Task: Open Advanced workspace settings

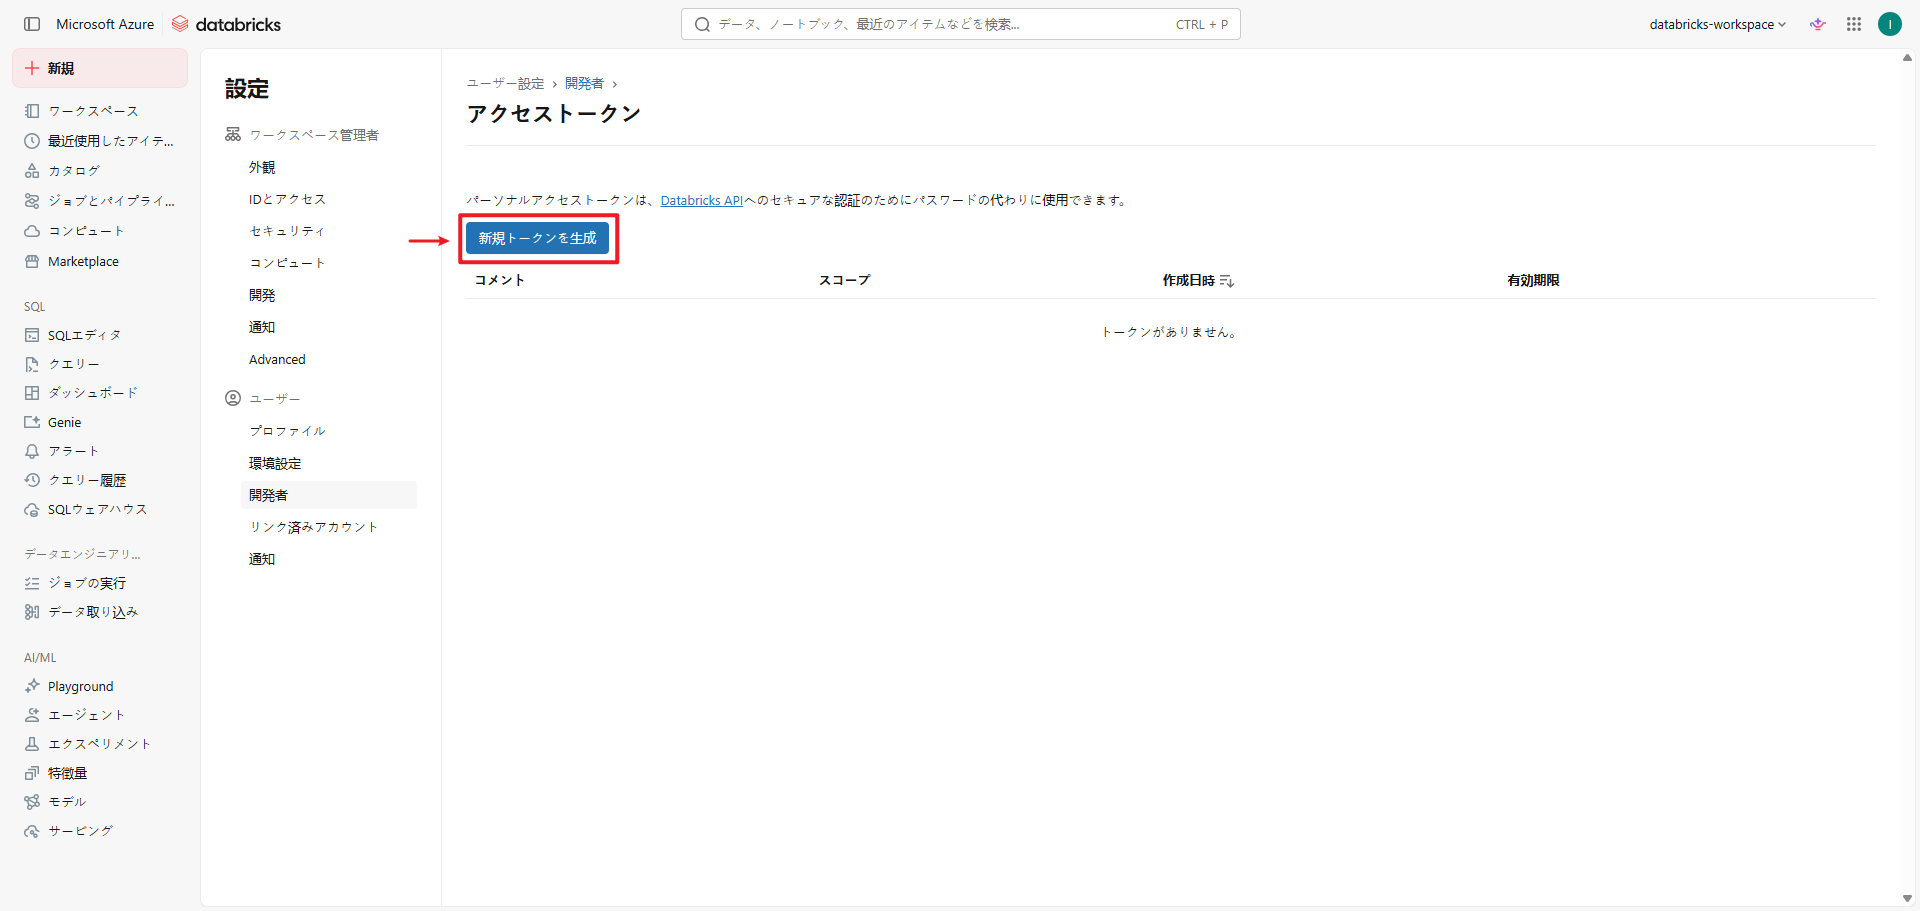Action: click(x=277, y=360)
